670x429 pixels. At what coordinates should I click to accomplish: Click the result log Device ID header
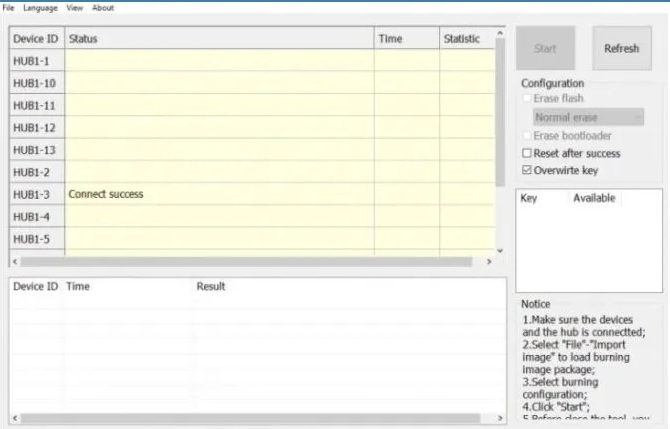35,286
